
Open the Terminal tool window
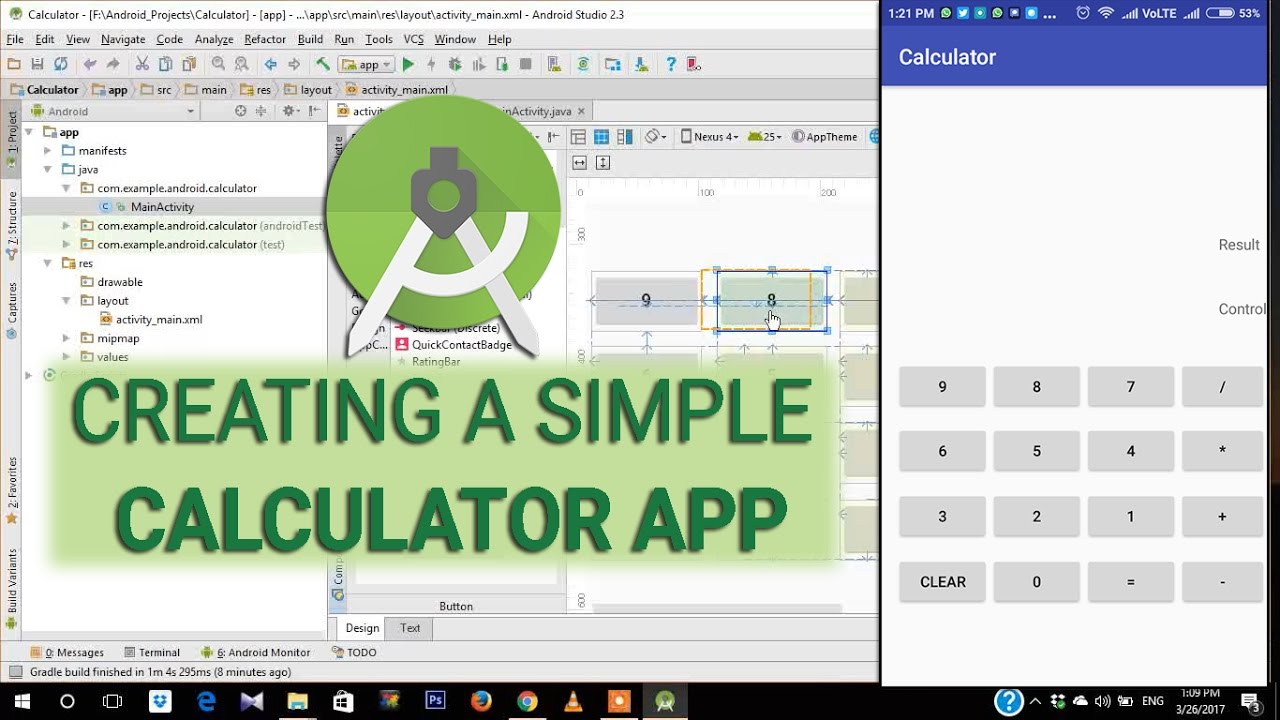151,652
